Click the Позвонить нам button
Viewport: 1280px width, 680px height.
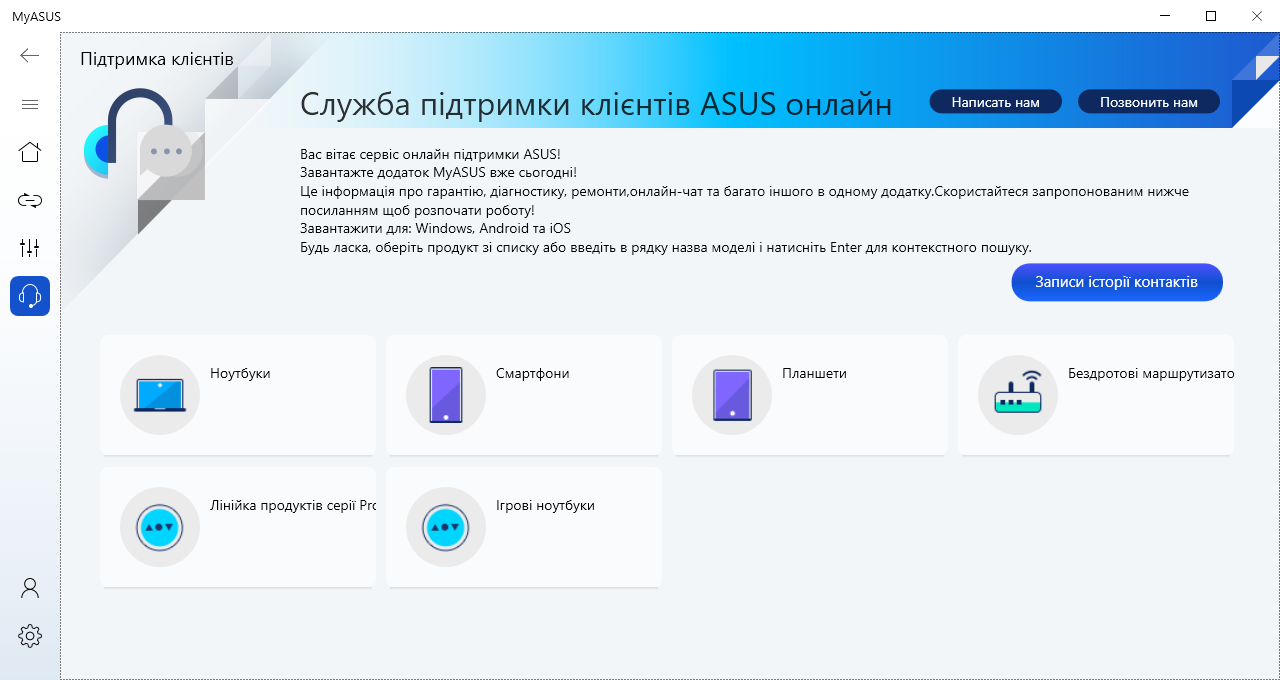[x=1149, y=102]
